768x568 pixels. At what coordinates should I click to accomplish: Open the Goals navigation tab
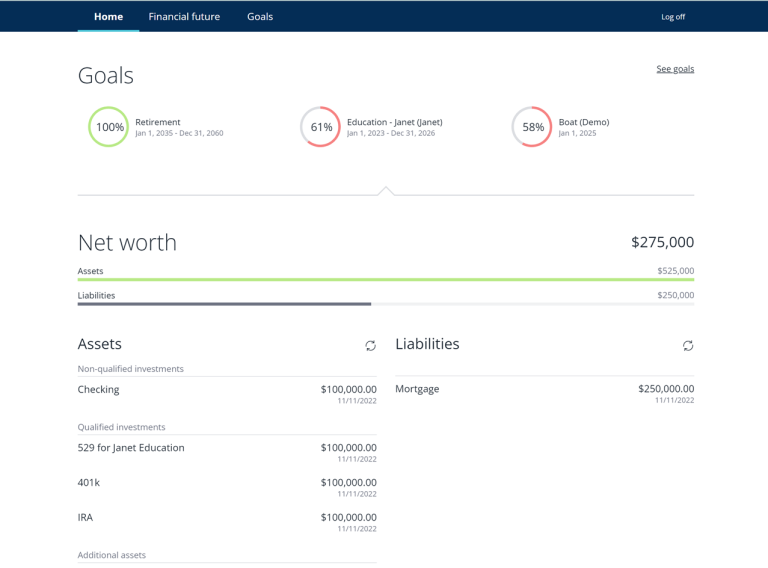click(x=260, y=16)
